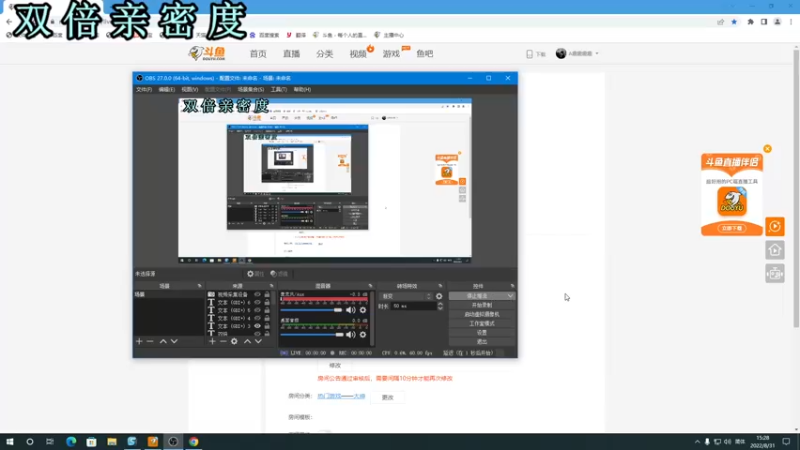Toggle visibility of the 文本 (GDI+) 4 source
This screenshot has height=450, width=800.
pyautogui.click(x=257, y=318)
